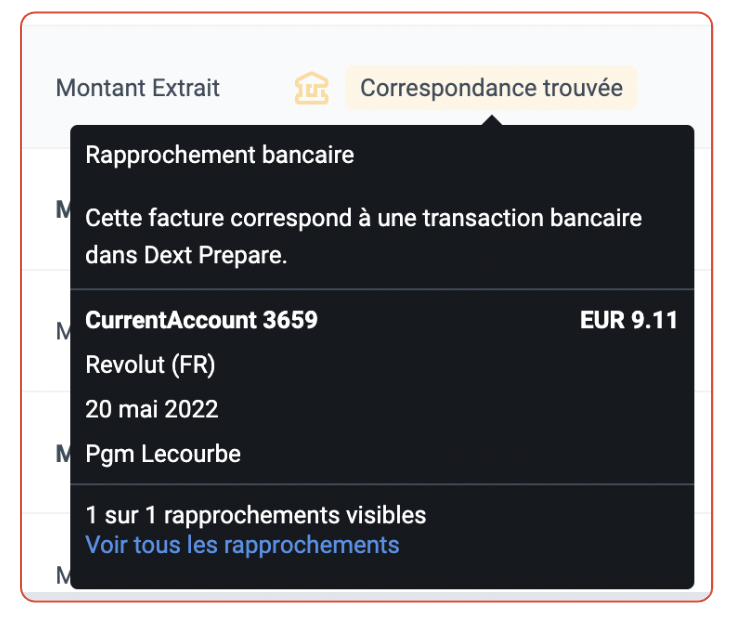Click the Pgm Lecourbe payee text
736x626 pixels.
[163, 454]
